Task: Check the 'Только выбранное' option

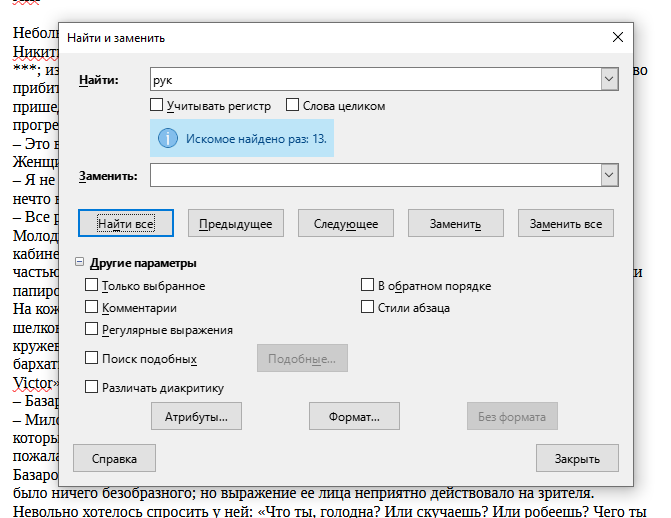Action: (92, 286)
